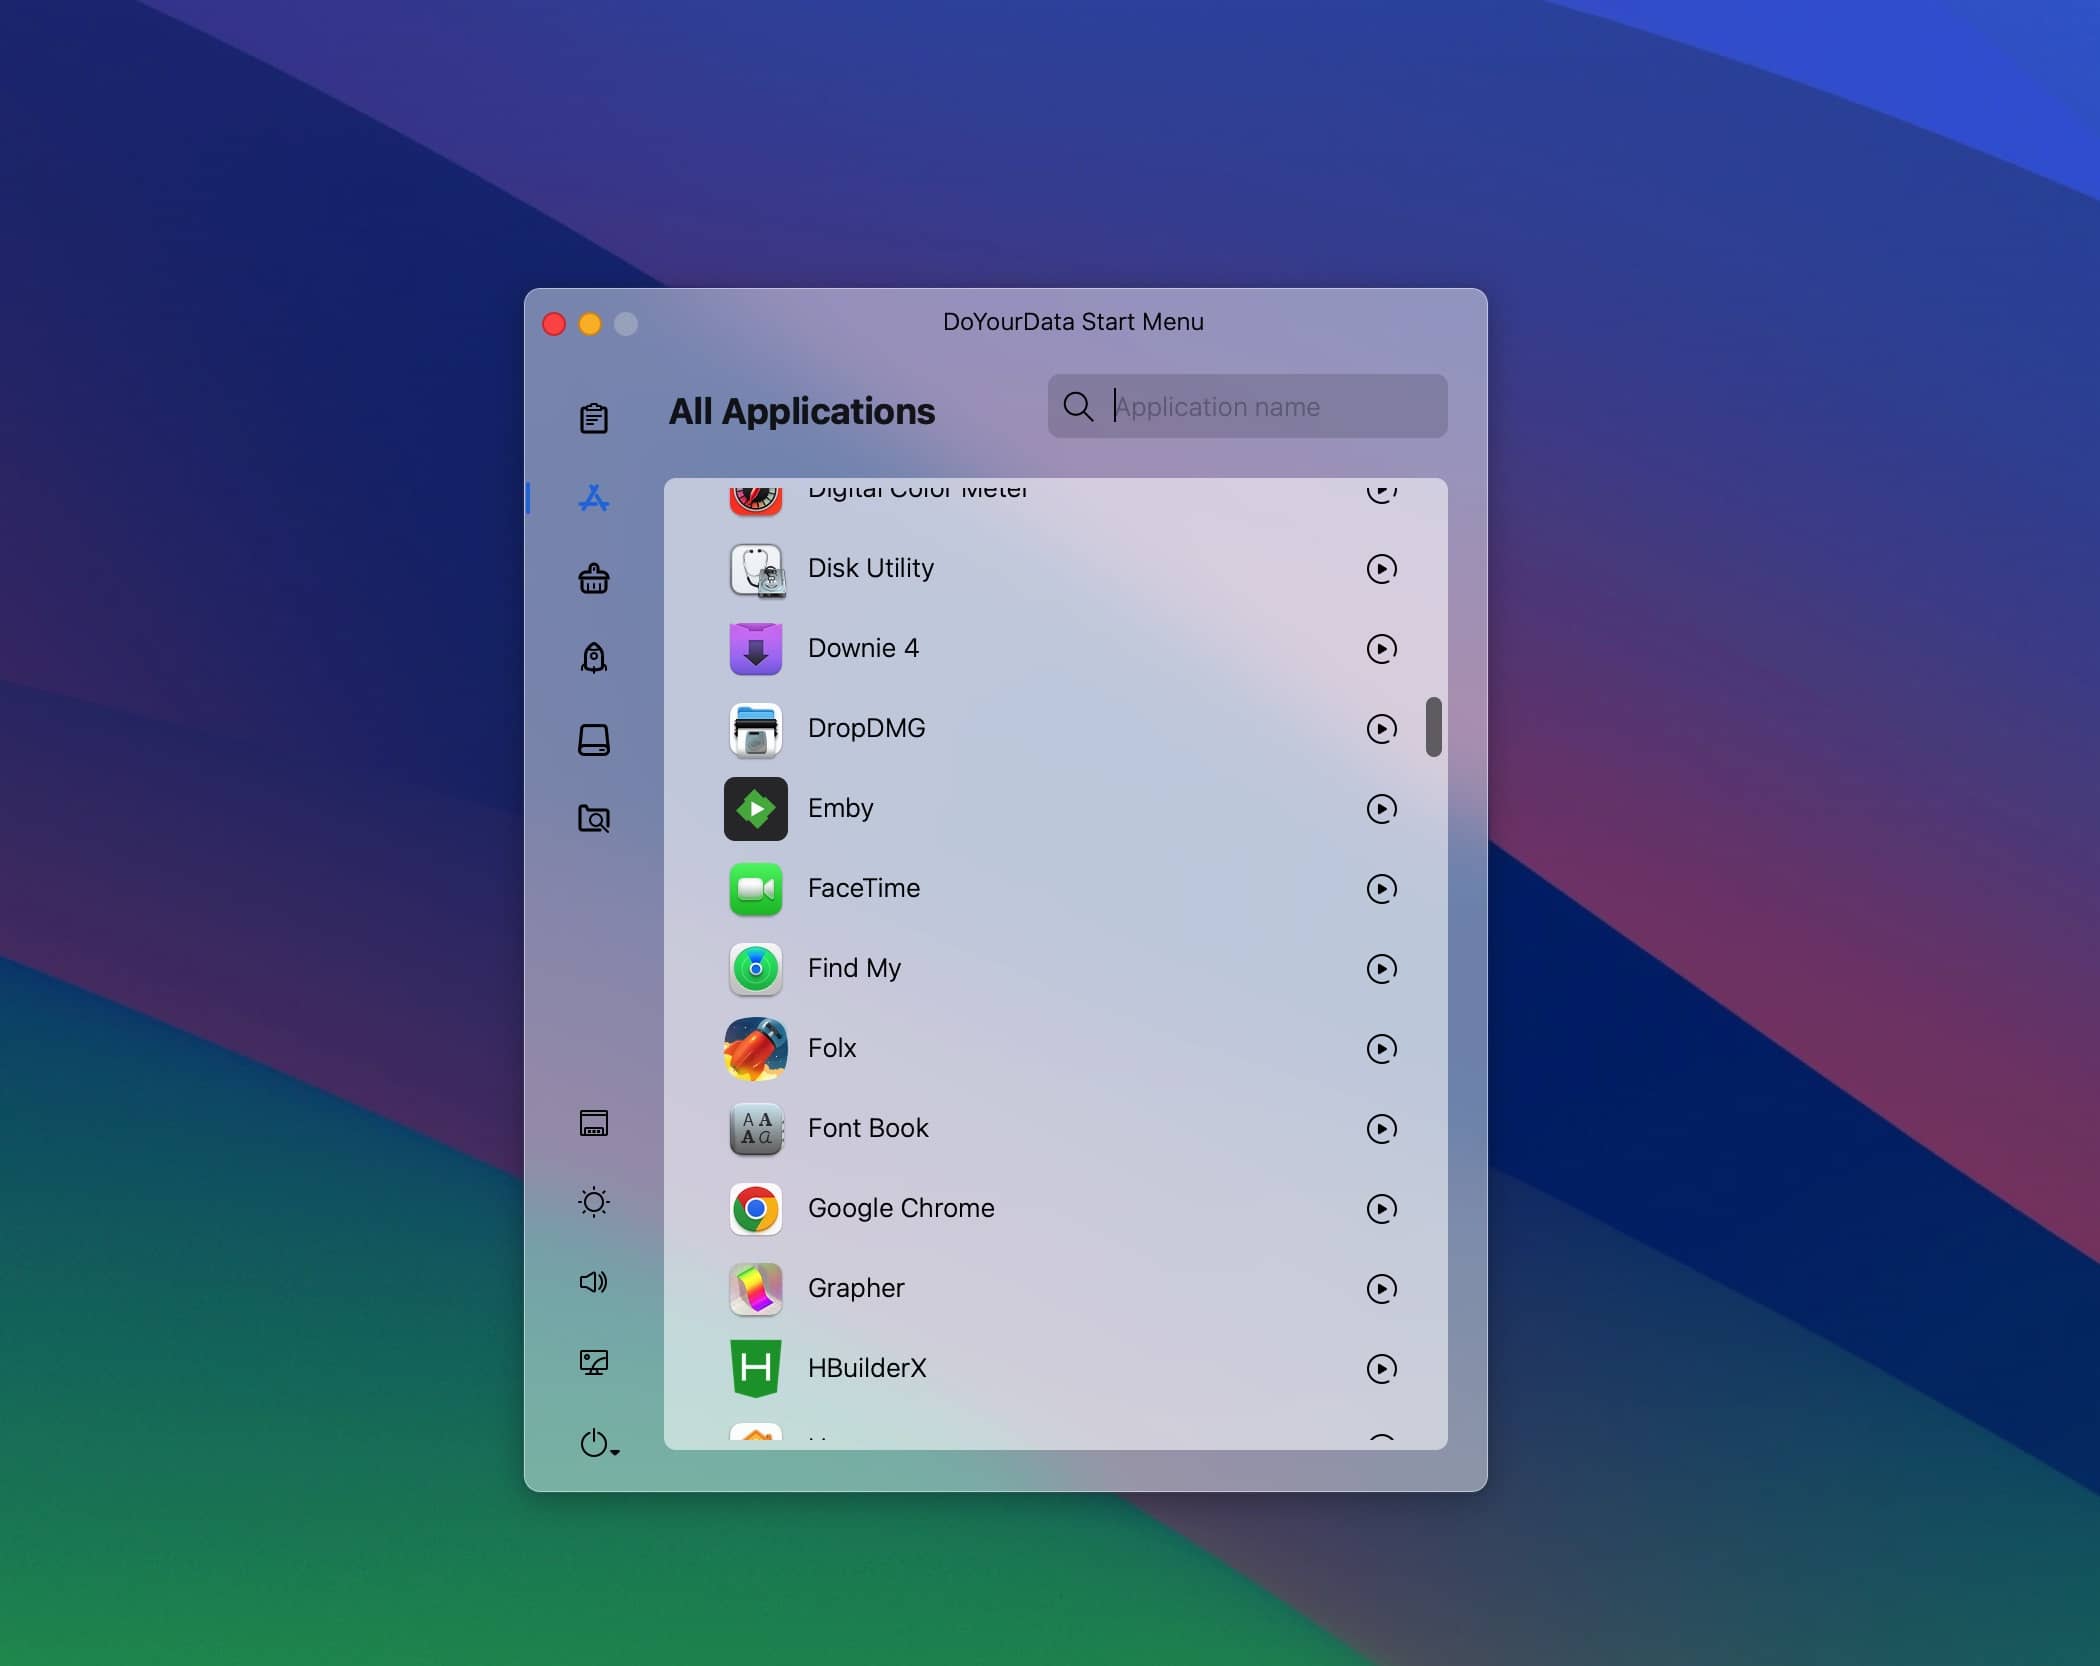Select the Disk Utility name text

pyautogui.click(x=871, y=568)
